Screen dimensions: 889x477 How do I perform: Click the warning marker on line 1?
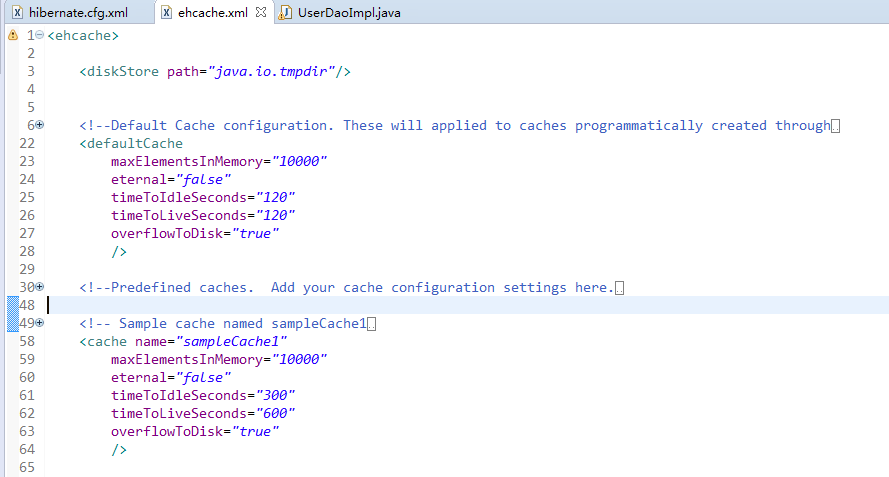click(12, 35)
